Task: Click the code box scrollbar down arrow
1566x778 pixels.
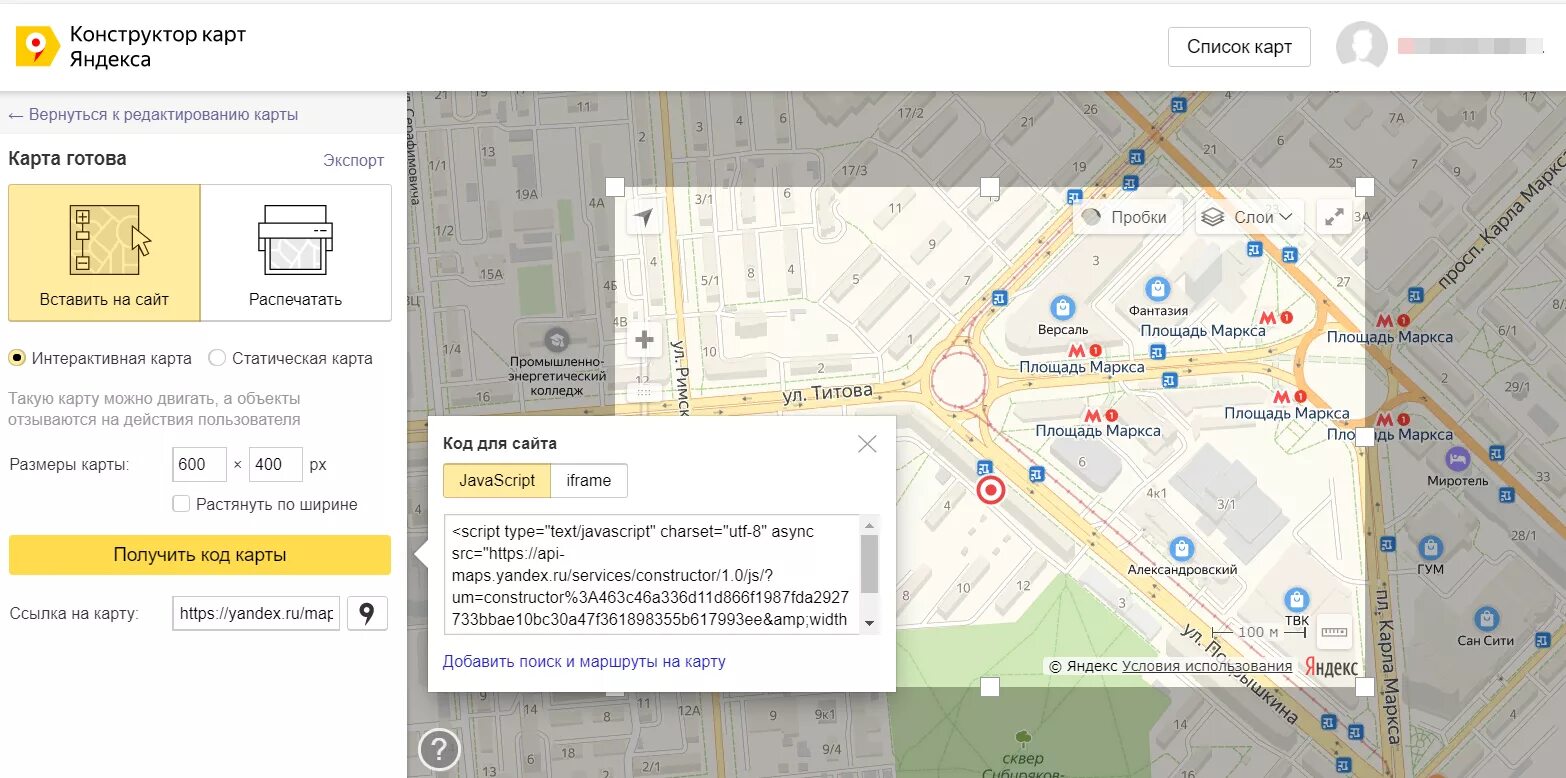Action: 869,623
